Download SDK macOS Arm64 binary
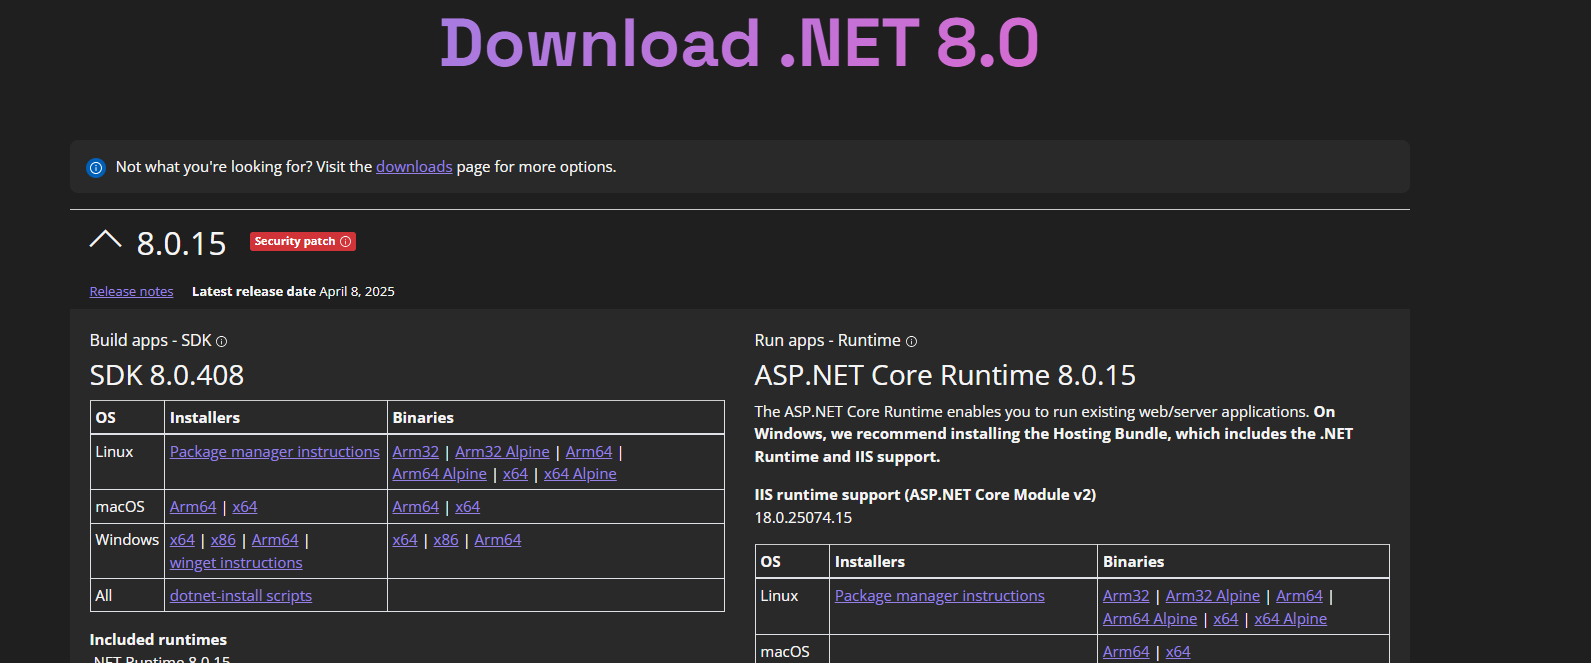This screenshot has height=663, width=1591. [x=416, y=507]
